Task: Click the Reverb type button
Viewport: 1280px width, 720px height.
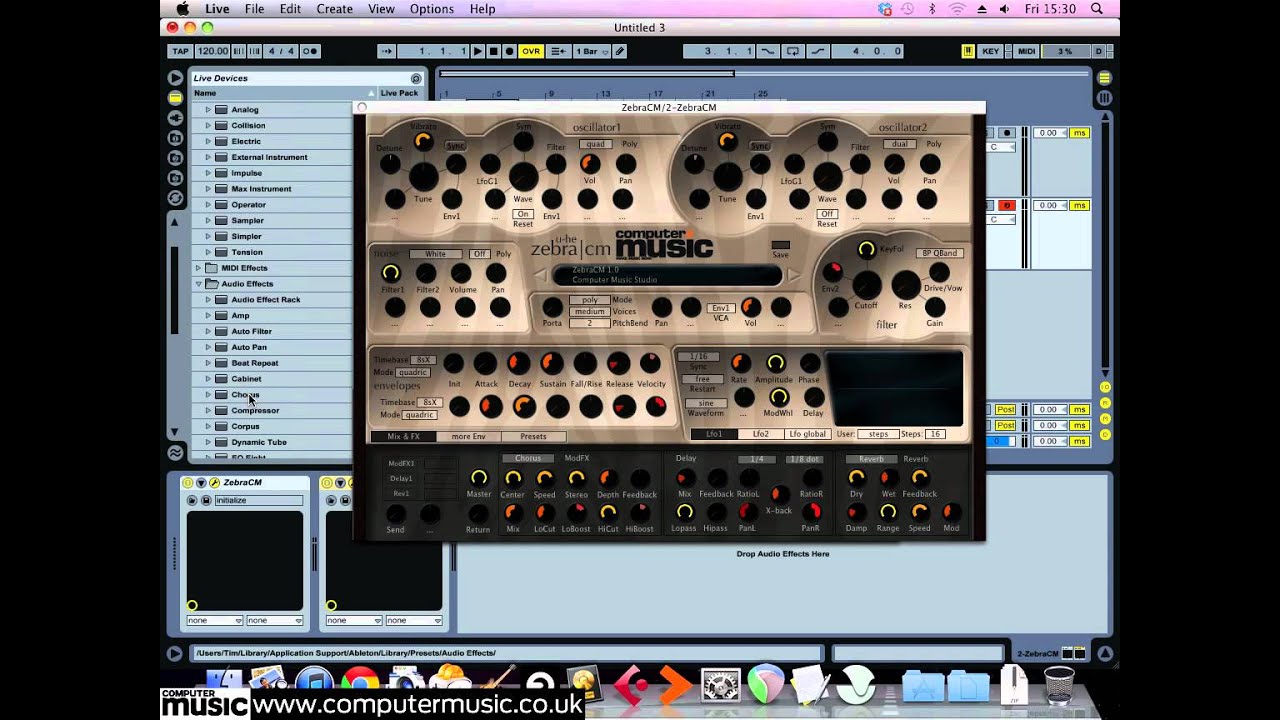Action: coord(871,459)
